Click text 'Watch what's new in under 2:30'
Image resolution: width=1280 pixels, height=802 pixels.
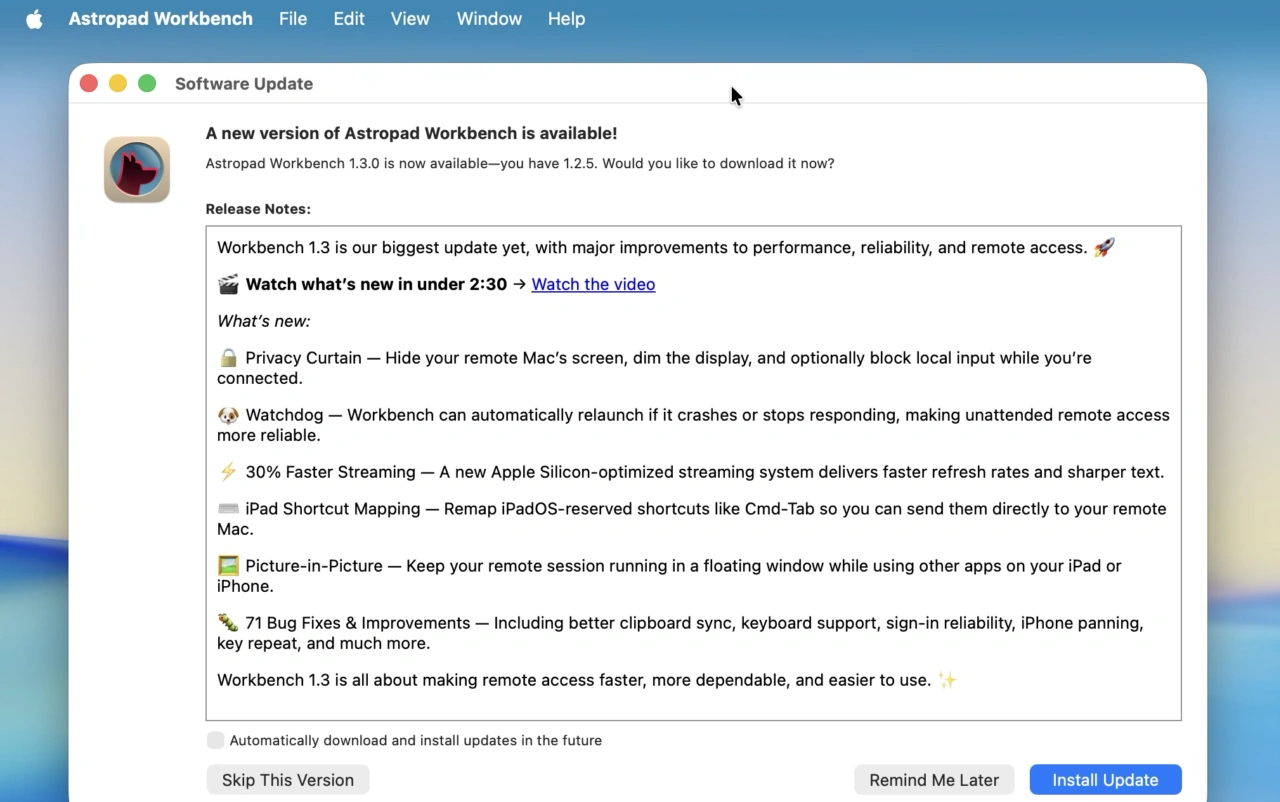point(376,284)
